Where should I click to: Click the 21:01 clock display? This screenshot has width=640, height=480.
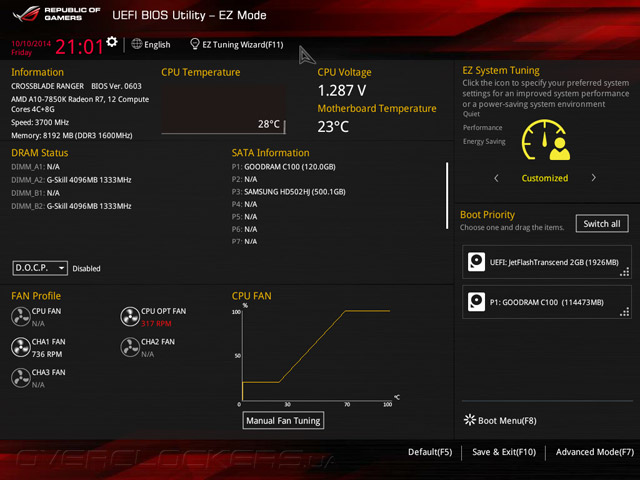pos(79,47)
